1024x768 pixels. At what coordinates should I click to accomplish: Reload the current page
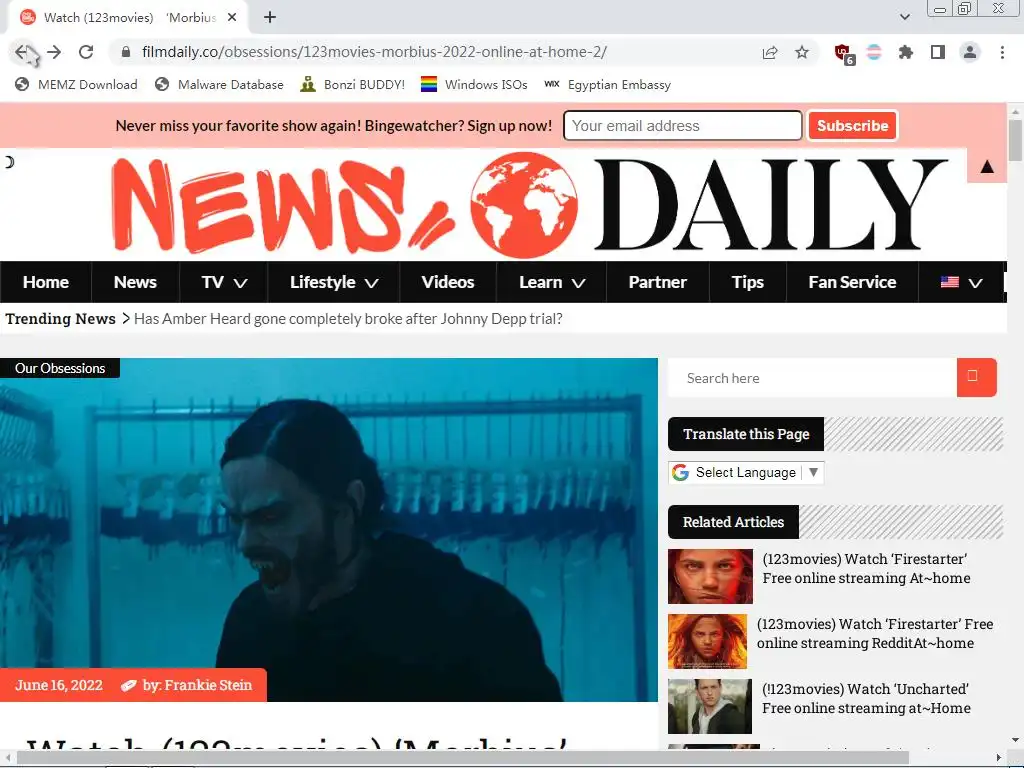(86, 52)
